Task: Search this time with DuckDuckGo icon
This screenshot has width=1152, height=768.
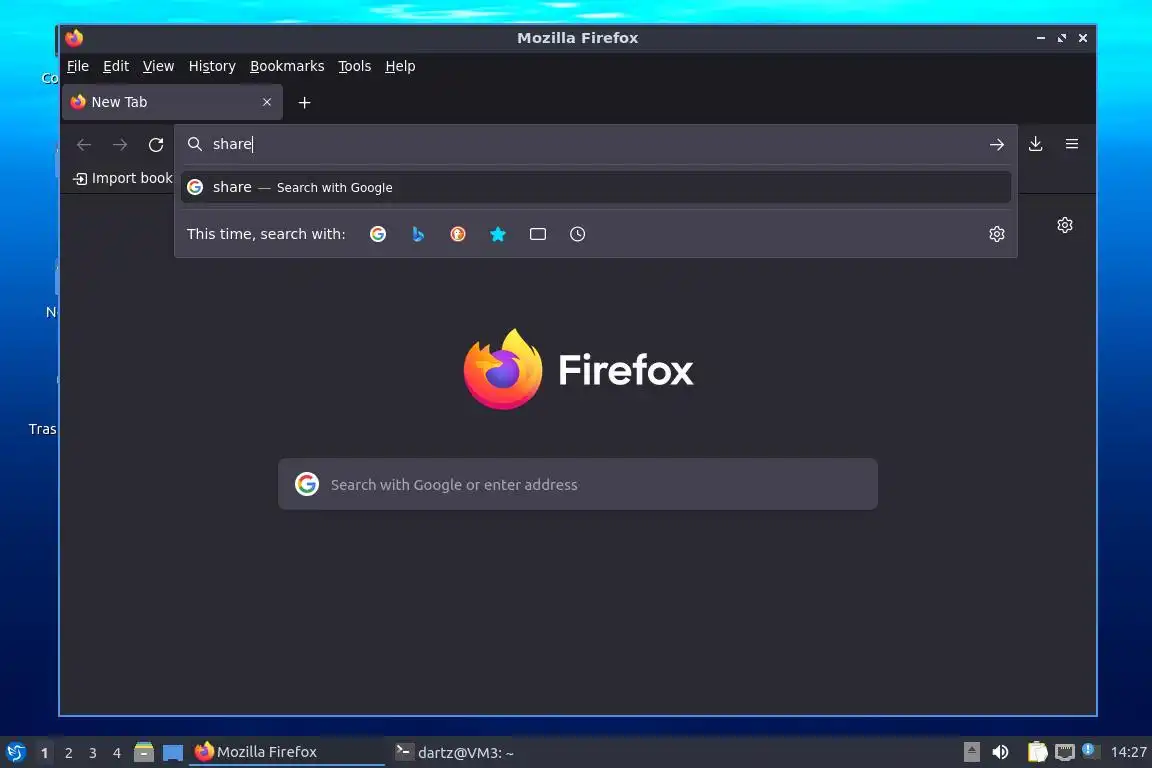Action: point(458,234)
